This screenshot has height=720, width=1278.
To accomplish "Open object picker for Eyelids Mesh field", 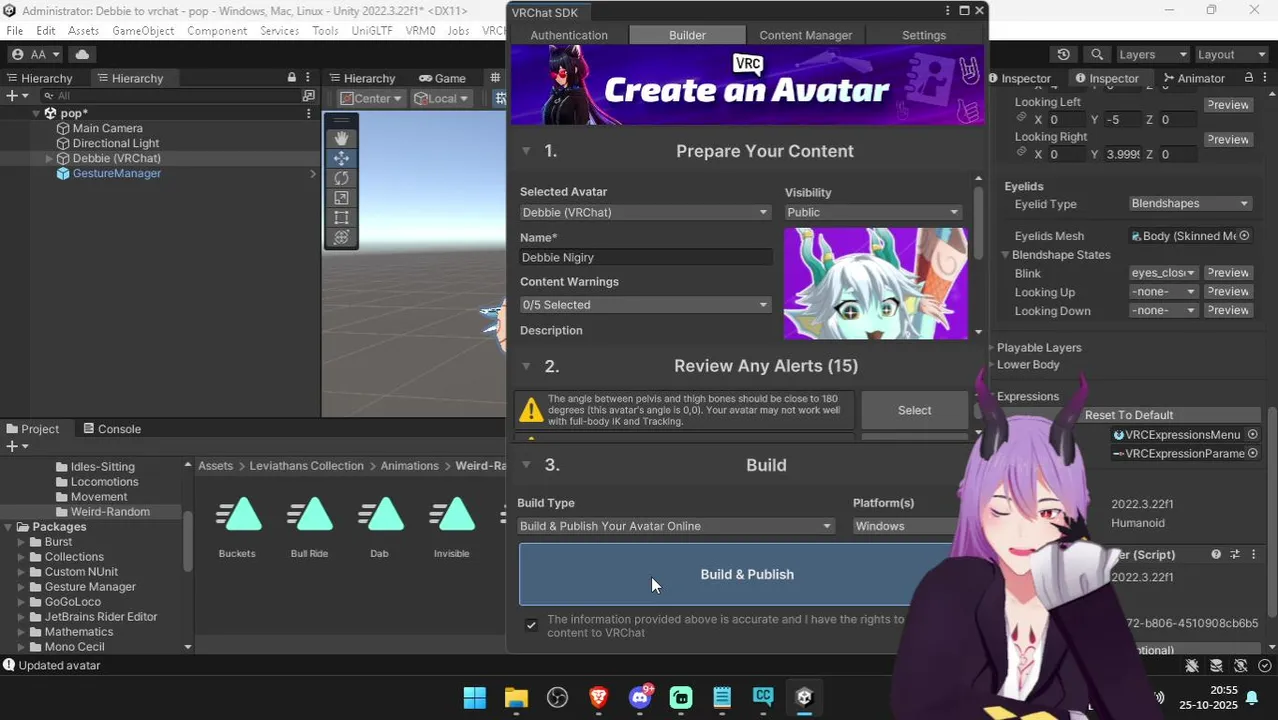I will tap(1245, 236).
